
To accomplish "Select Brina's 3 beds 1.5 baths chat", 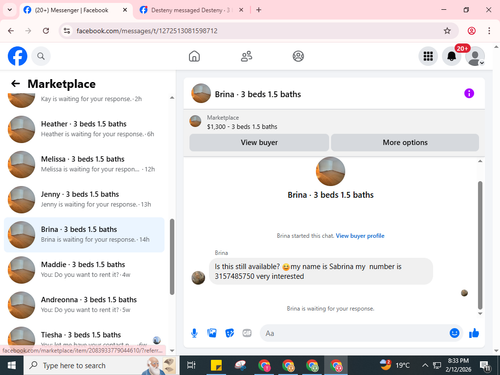I will pyautogui.click(x=84, y=235).
